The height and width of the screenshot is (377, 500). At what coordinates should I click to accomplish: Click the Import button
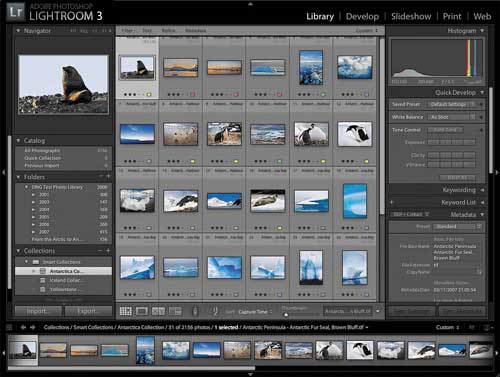point(38,311)
